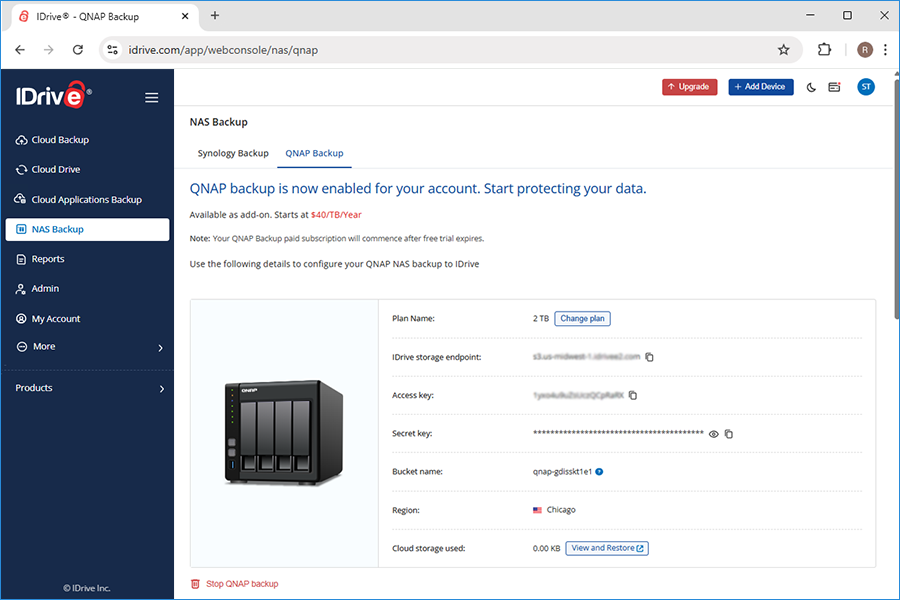Image resolution: width=900 pixels, height=600 pixels.
Task: Switch to the Synology Backup tab
Action: pos(233,153)
